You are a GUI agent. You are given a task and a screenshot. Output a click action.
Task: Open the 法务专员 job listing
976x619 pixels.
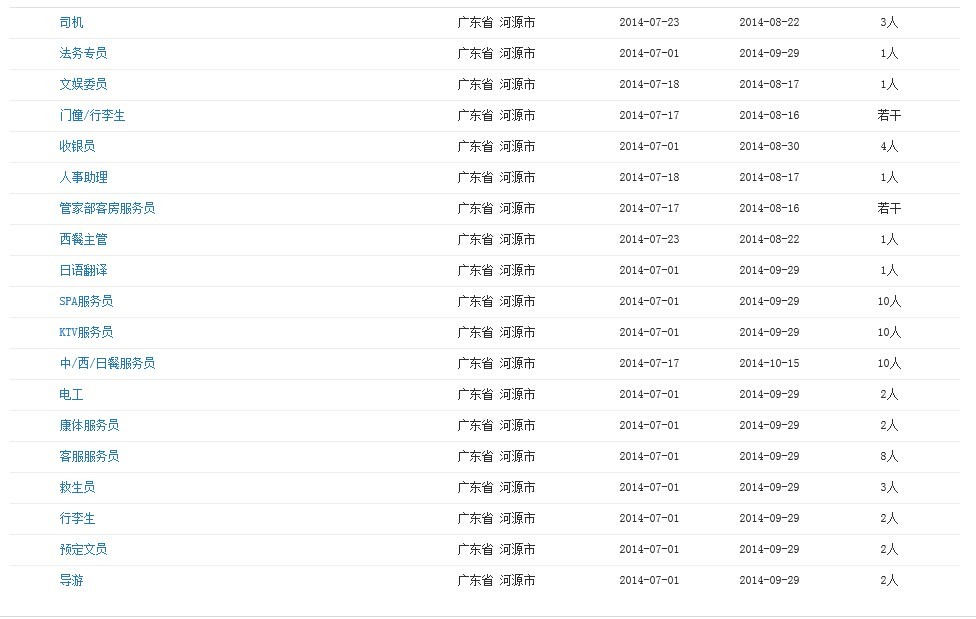[83, 54]
